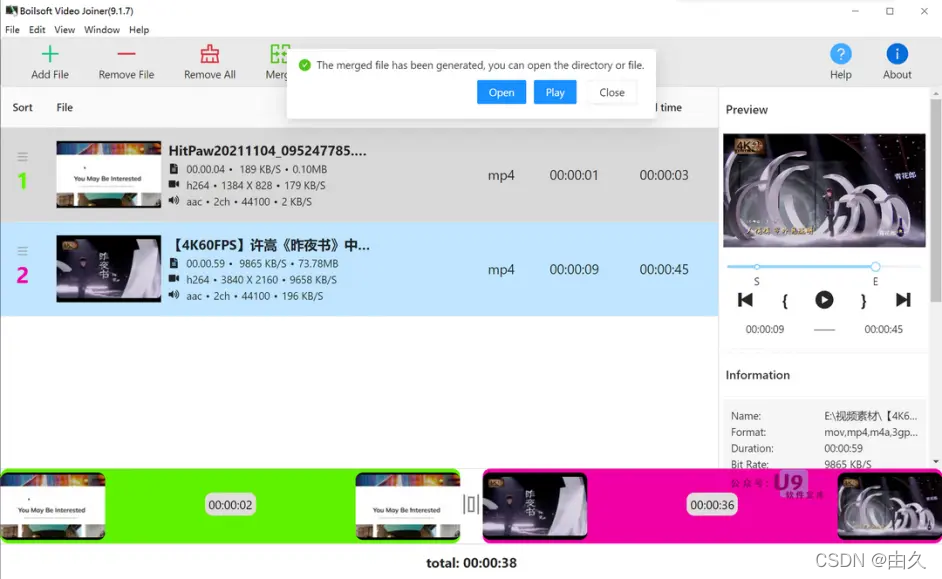Click the preview video image
Viewport: 942px width, 579px height.
[824, 190]
